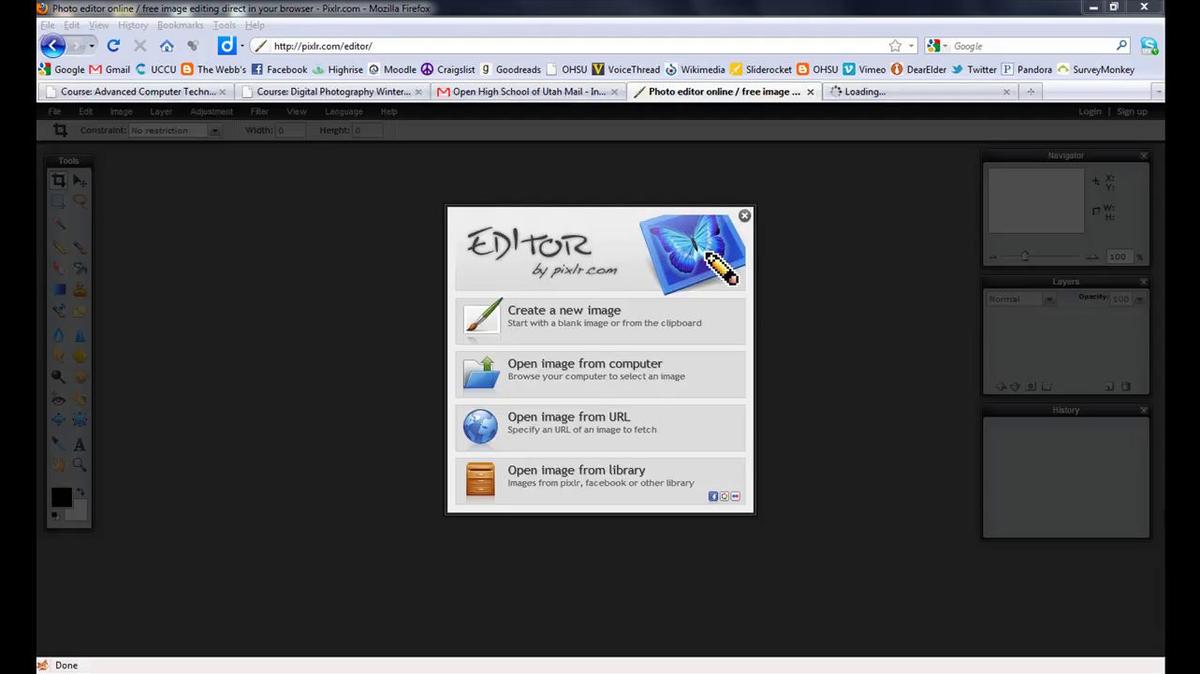Select the Dodge tool in Tools panel
1200x674 pixels.
tap(59, 377)
